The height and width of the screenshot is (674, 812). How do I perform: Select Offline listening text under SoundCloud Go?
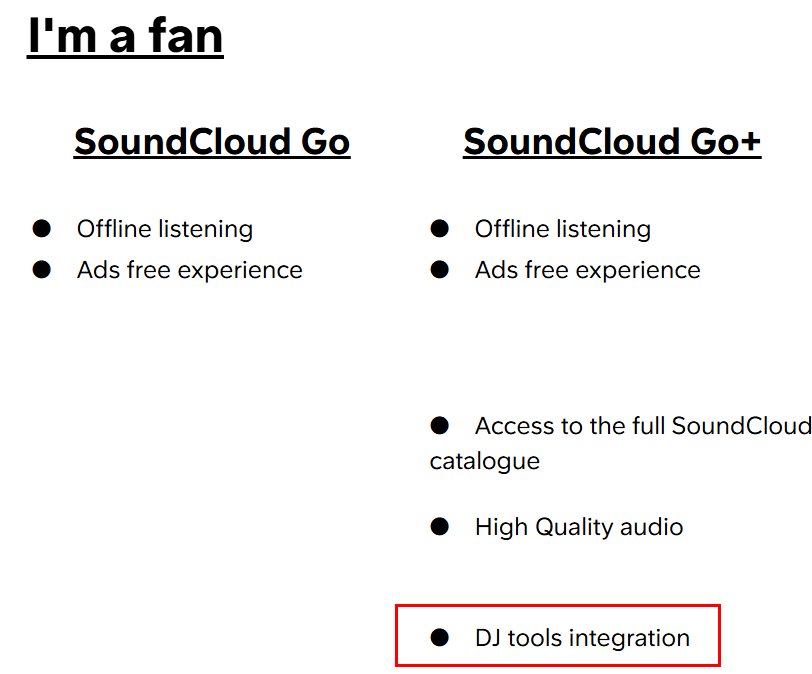[165, 229]
